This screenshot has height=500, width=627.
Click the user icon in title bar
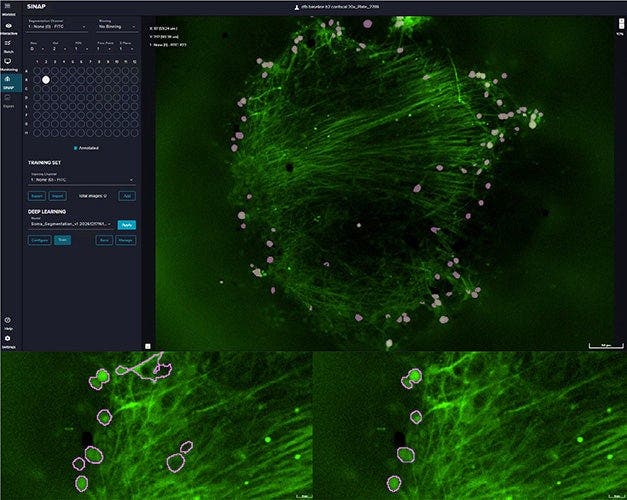point(297,7)
